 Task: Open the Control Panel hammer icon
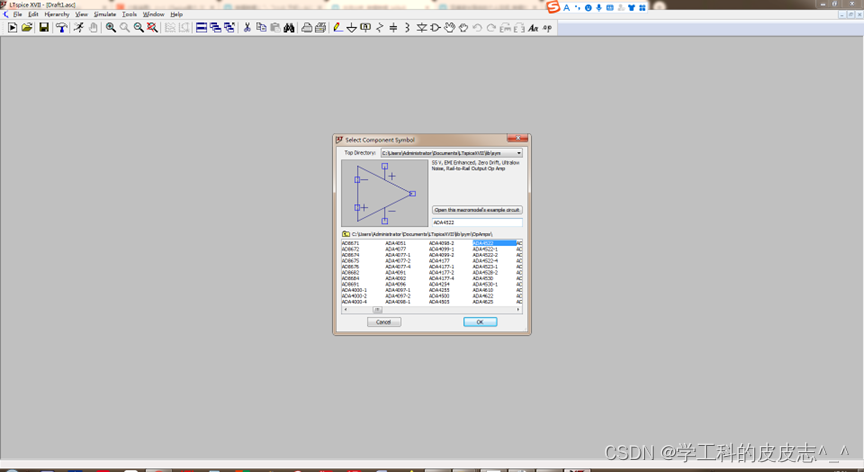(61, 28)
